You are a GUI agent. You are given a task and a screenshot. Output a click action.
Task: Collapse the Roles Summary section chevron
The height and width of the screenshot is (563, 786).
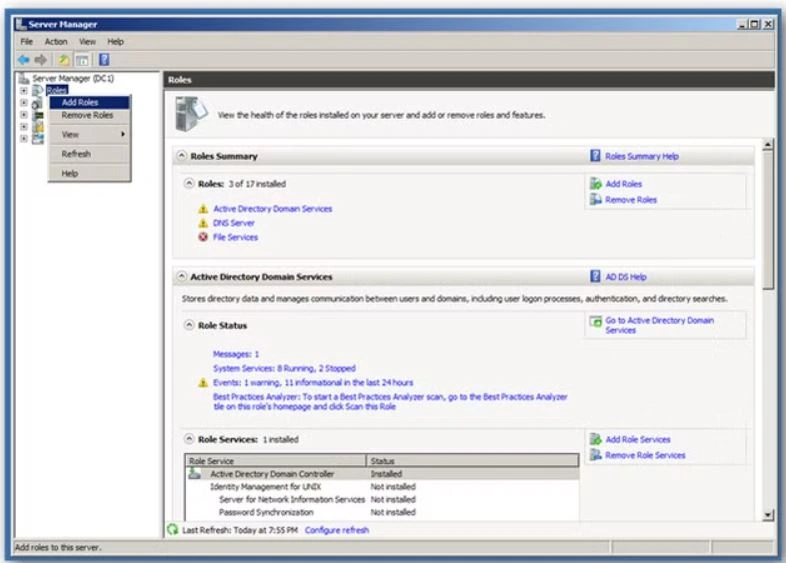181,156
